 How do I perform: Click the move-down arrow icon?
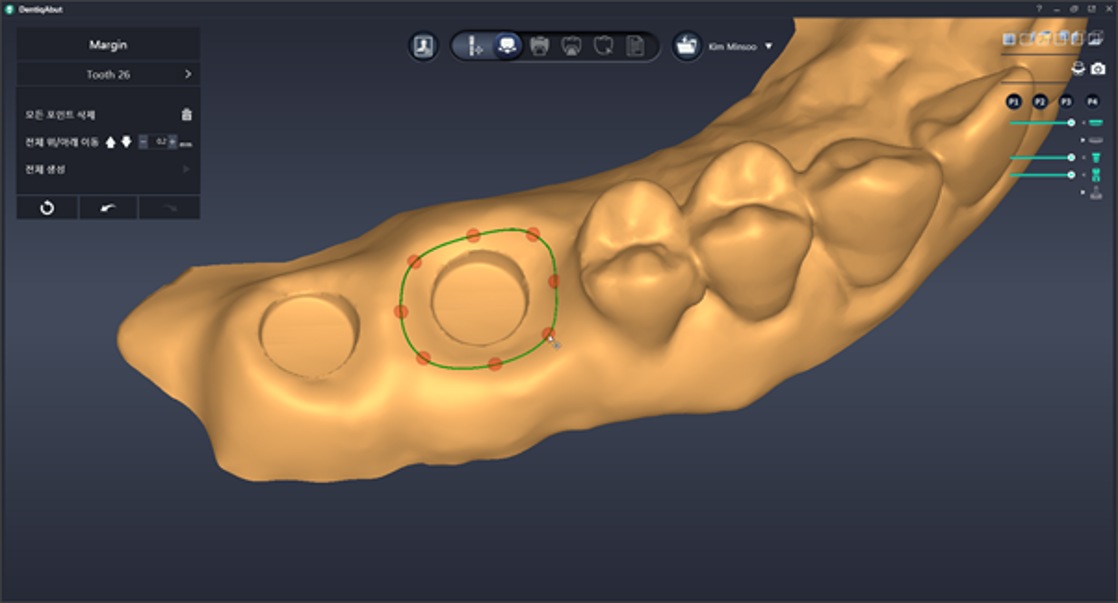pos(126,142)
